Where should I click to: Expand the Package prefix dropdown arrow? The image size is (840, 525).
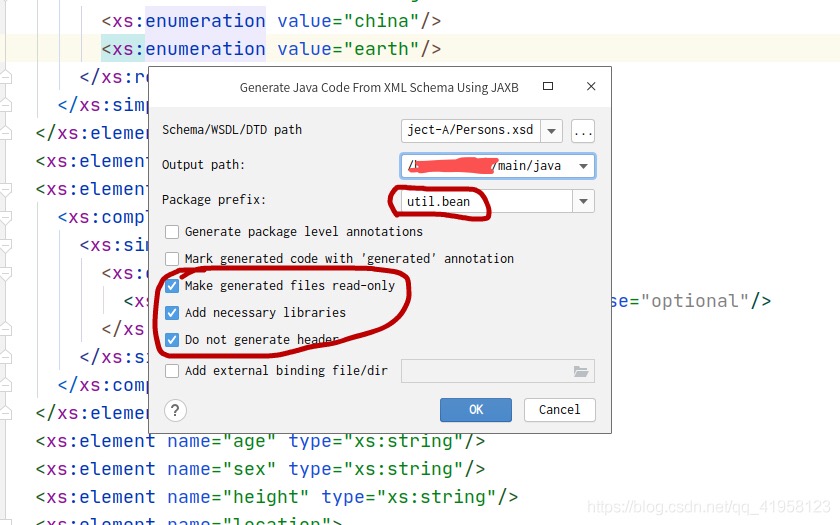(x=583, y=201)
